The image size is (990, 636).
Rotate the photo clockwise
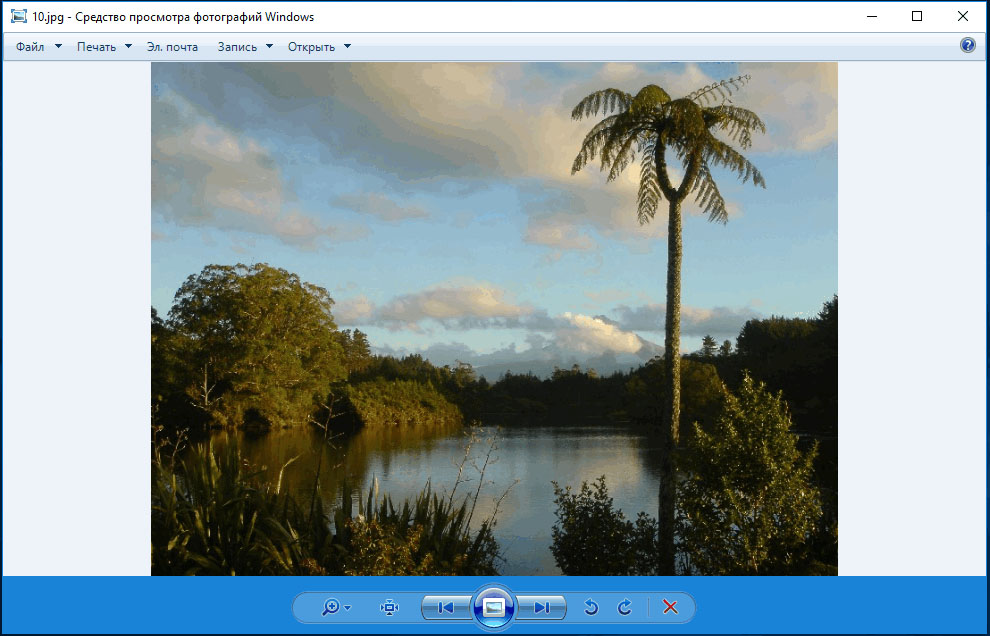pos(625,607)
